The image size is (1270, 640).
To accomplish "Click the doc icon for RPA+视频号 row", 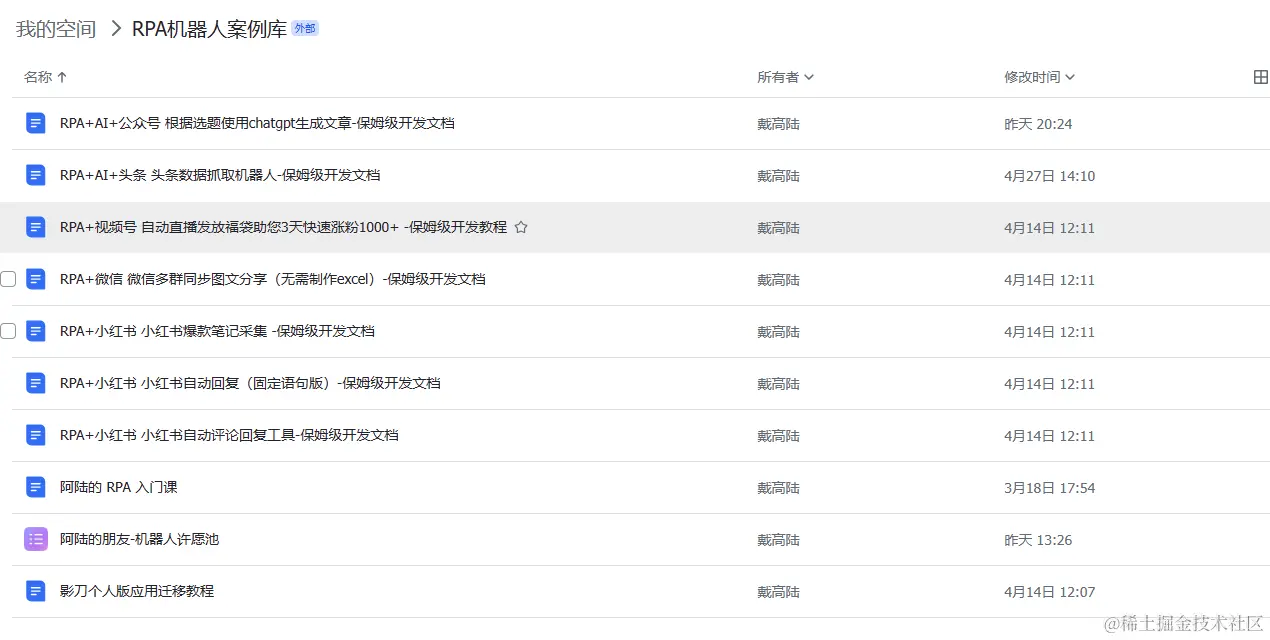I will (36, 227).
